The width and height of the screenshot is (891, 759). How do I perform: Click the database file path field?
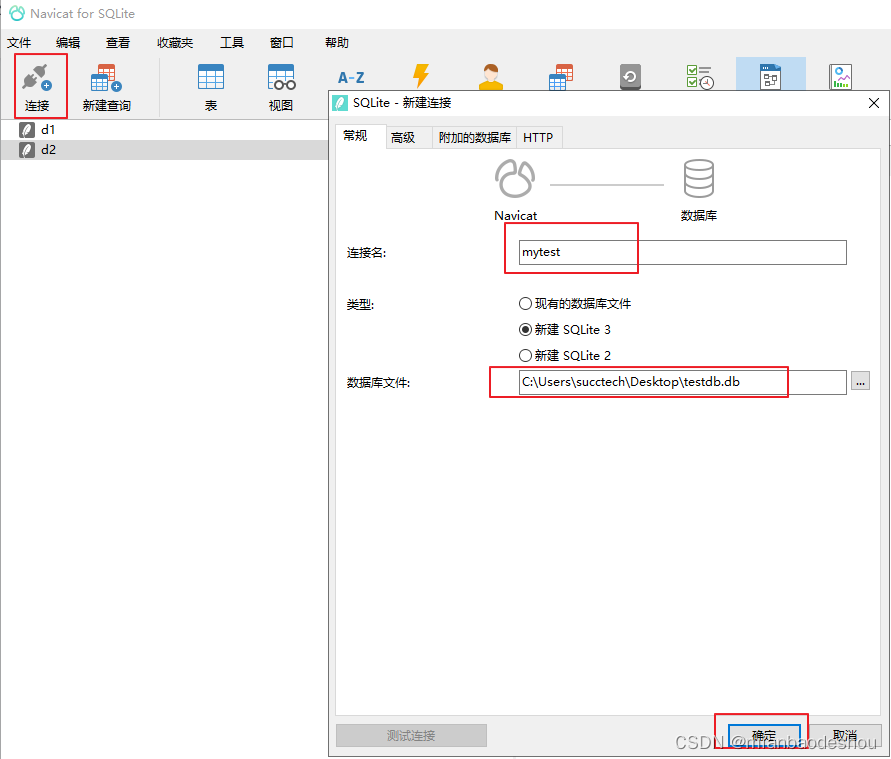(x=682, y=382)
